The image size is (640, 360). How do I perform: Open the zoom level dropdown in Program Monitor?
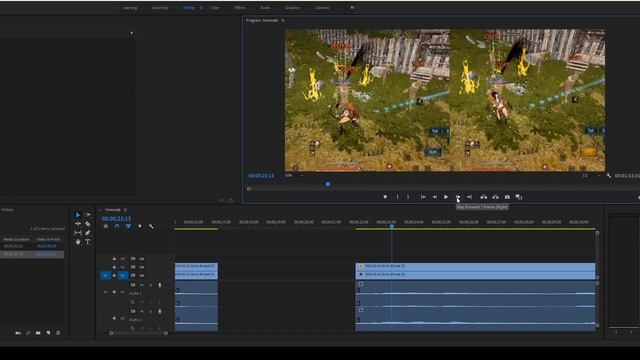(295, 176)
